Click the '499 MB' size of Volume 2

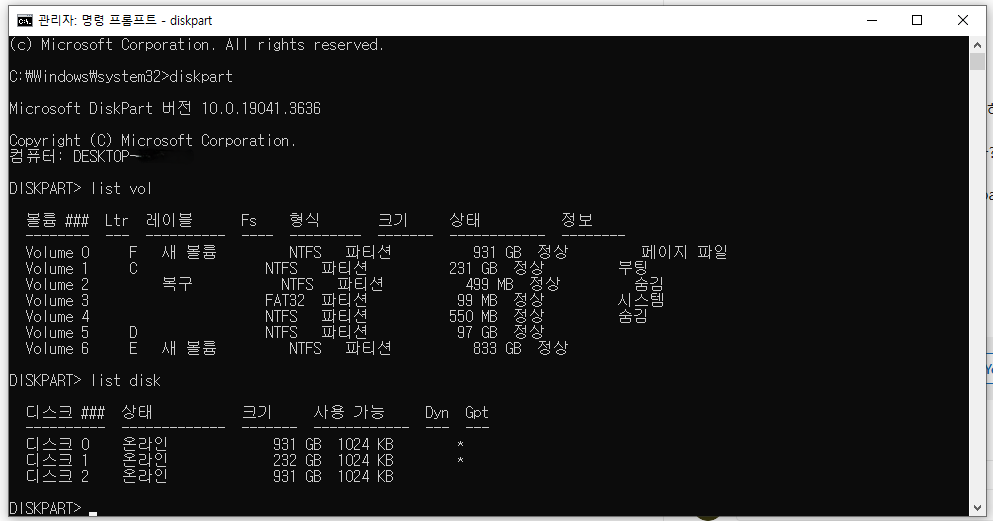[490, 284]
